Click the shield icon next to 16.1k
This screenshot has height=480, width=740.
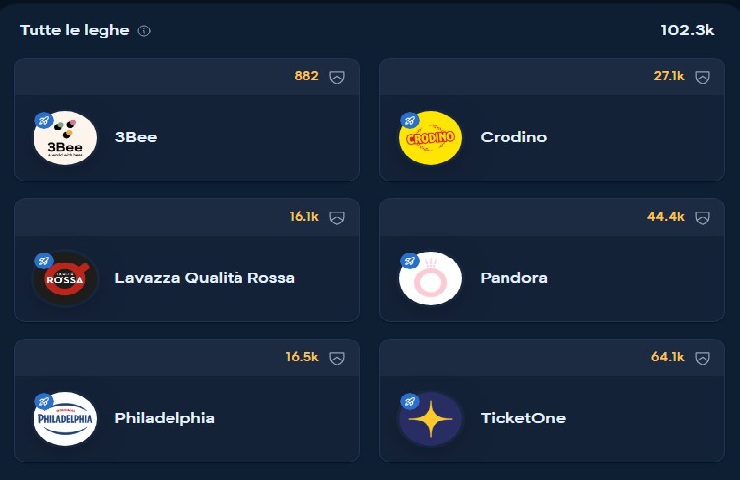coord(337,218)
